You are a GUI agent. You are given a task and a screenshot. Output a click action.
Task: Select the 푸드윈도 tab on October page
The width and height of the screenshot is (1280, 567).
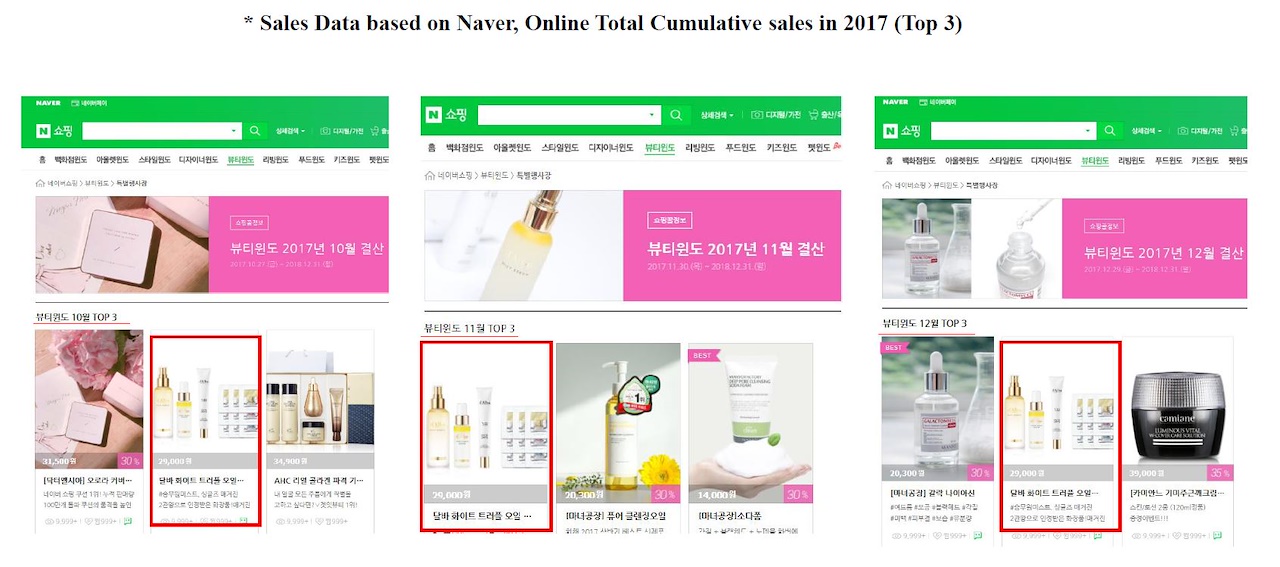(311, 160)
